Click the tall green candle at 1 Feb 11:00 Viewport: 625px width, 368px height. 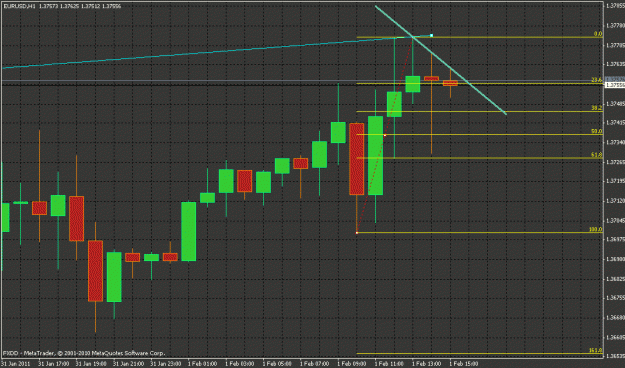375,155
